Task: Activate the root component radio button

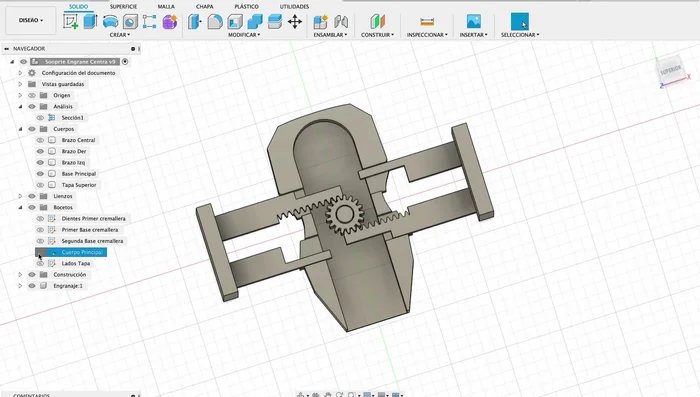Action: [125, 62]
